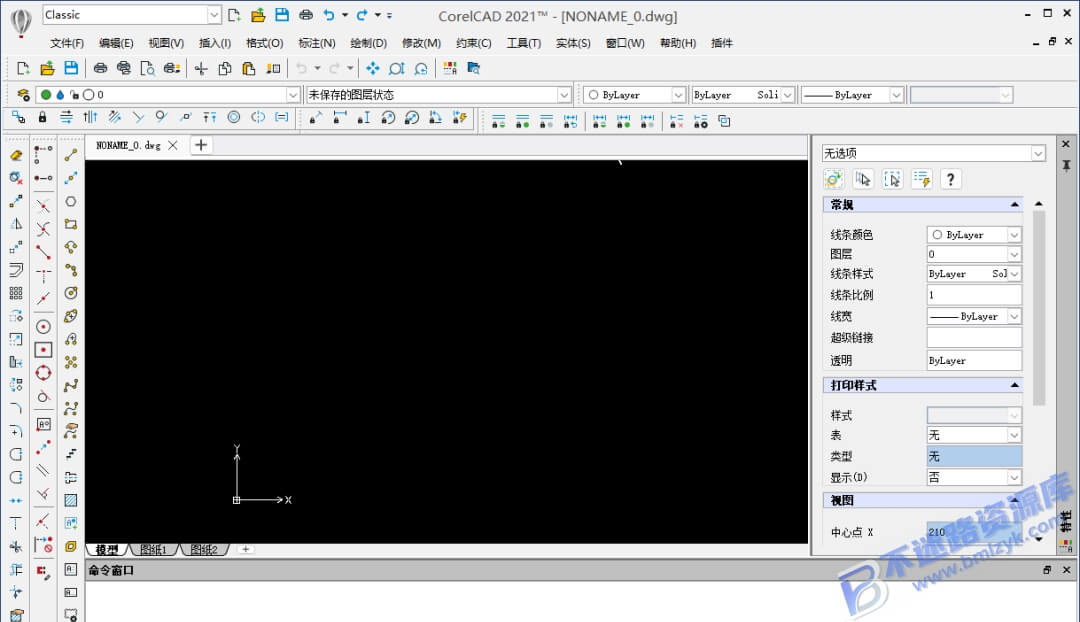The height and width of the screenshot is (622, 1080).
Task: Open the 文件(F) menu
Action: (67, 43)
